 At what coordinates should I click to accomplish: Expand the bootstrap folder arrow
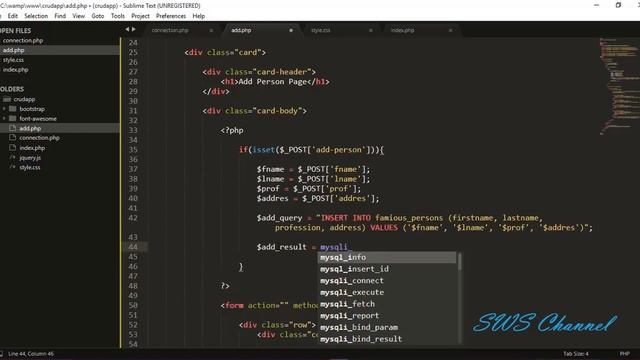(x=4, y=109)
